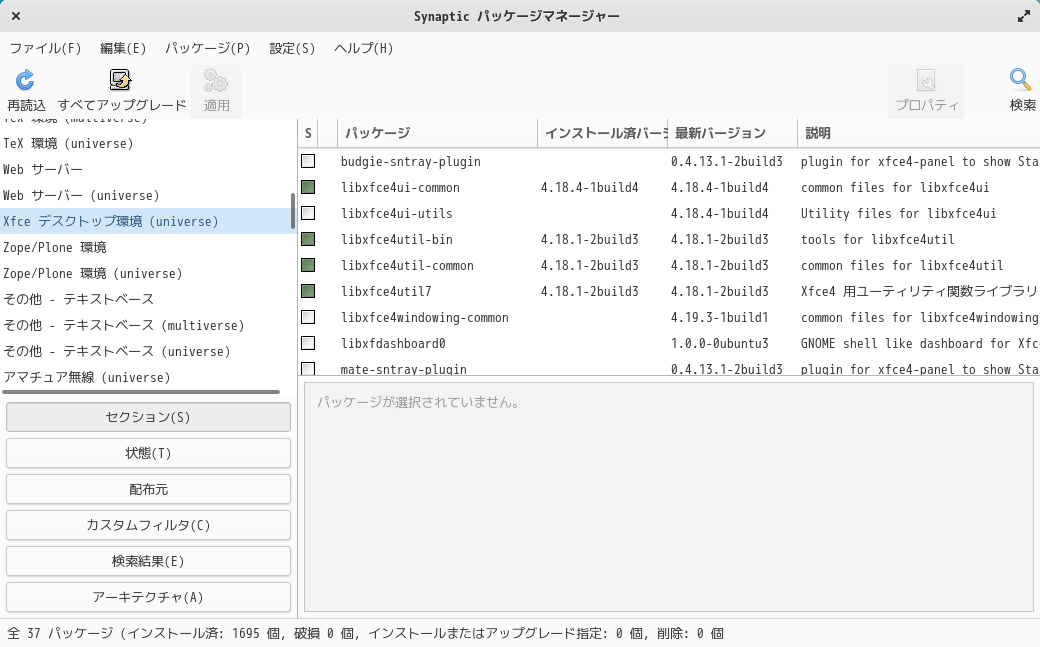Viewport: 1040px width, 647px height.
Task: Sort by the 説明 column header
Action: (x=919, y=133)
